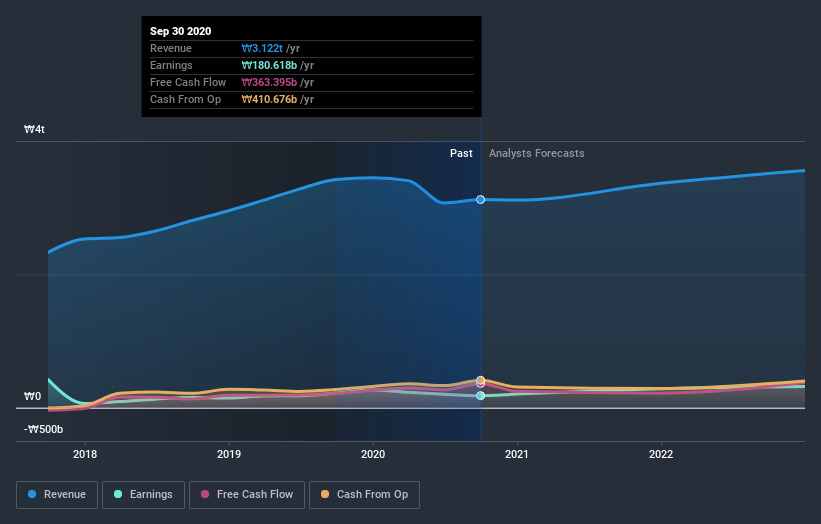
Task: Click the -₩500b y-axis label
Action: [43, 429]
